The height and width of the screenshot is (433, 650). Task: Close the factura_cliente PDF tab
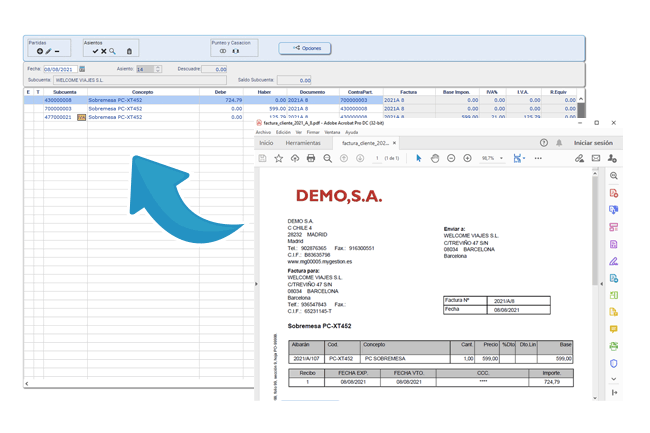(395, 143)
